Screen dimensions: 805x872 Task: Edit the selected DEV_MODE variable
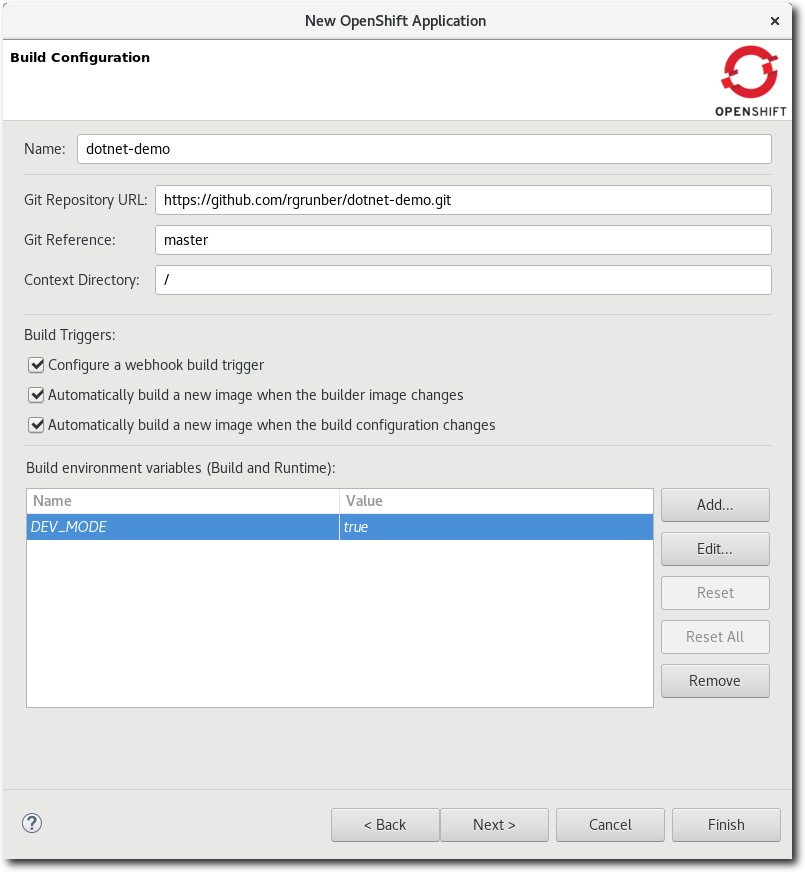pyautogui.click(x=715, y=548)
